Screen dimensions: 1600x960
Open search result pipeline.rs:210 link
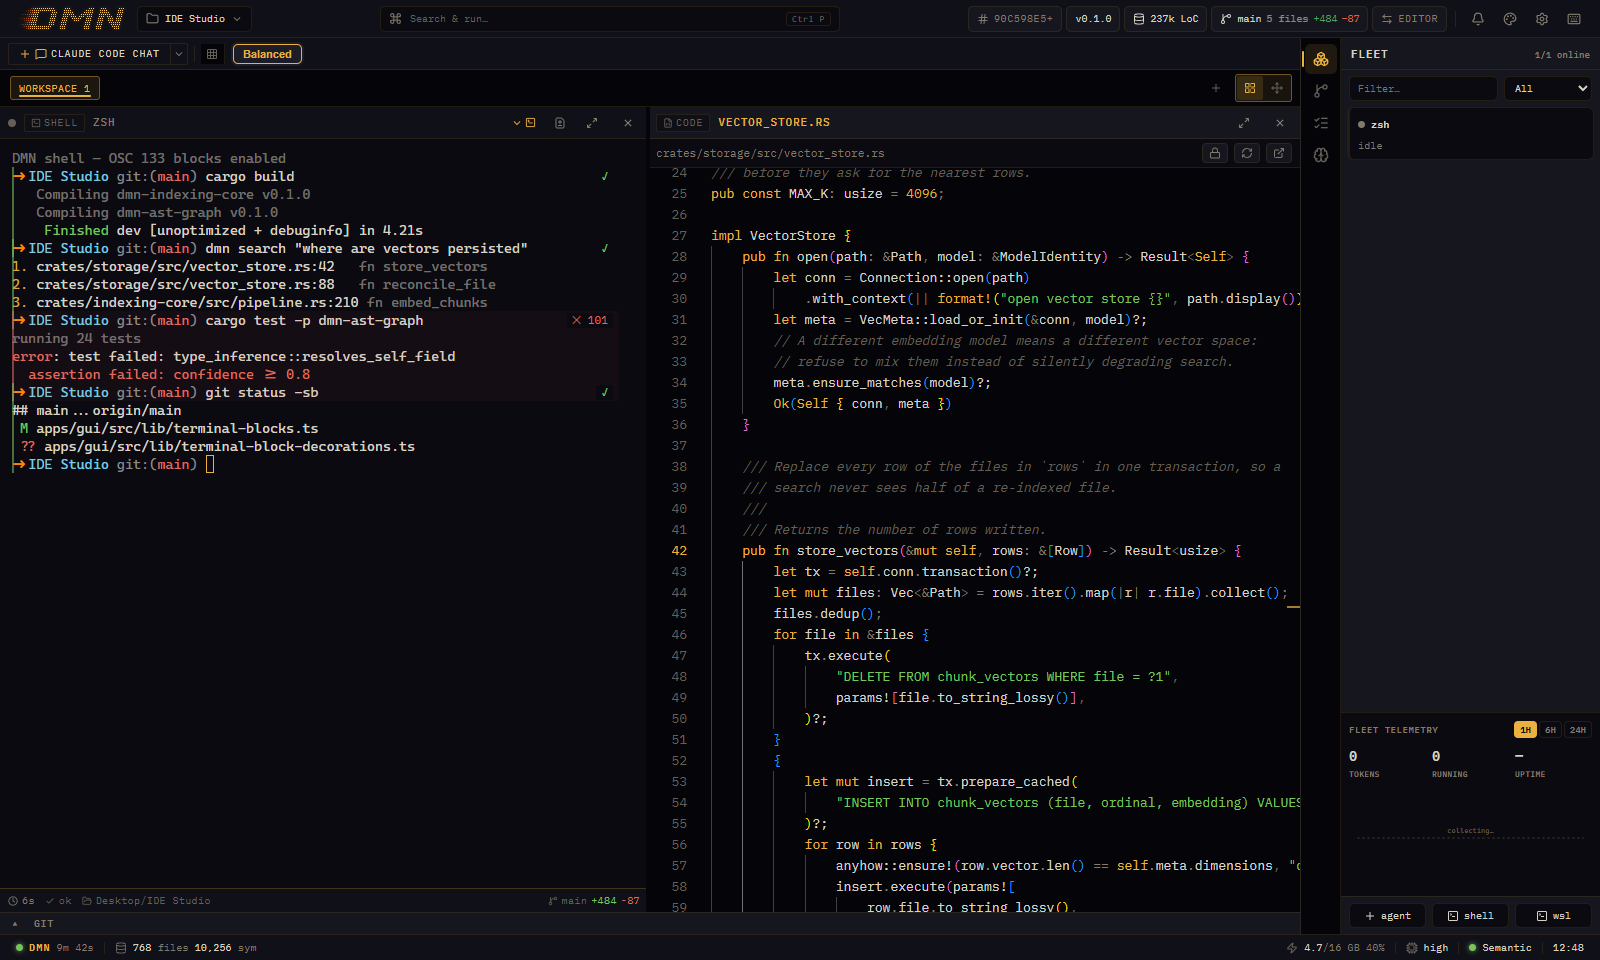click(x=197, y=303)
